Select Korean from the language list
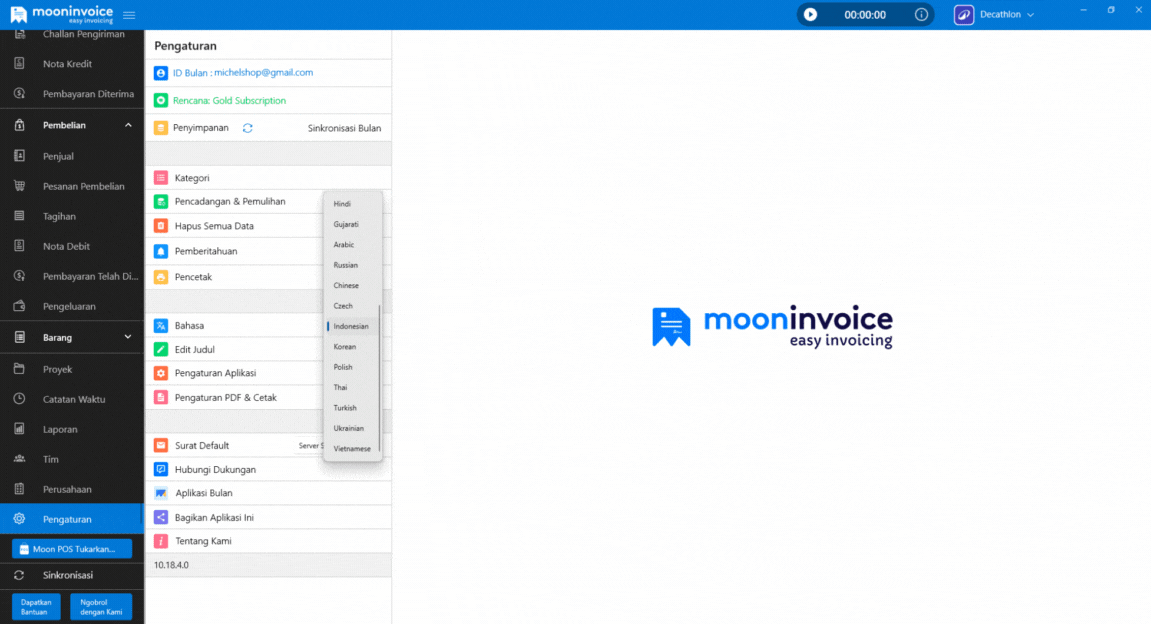 [344, 346]
